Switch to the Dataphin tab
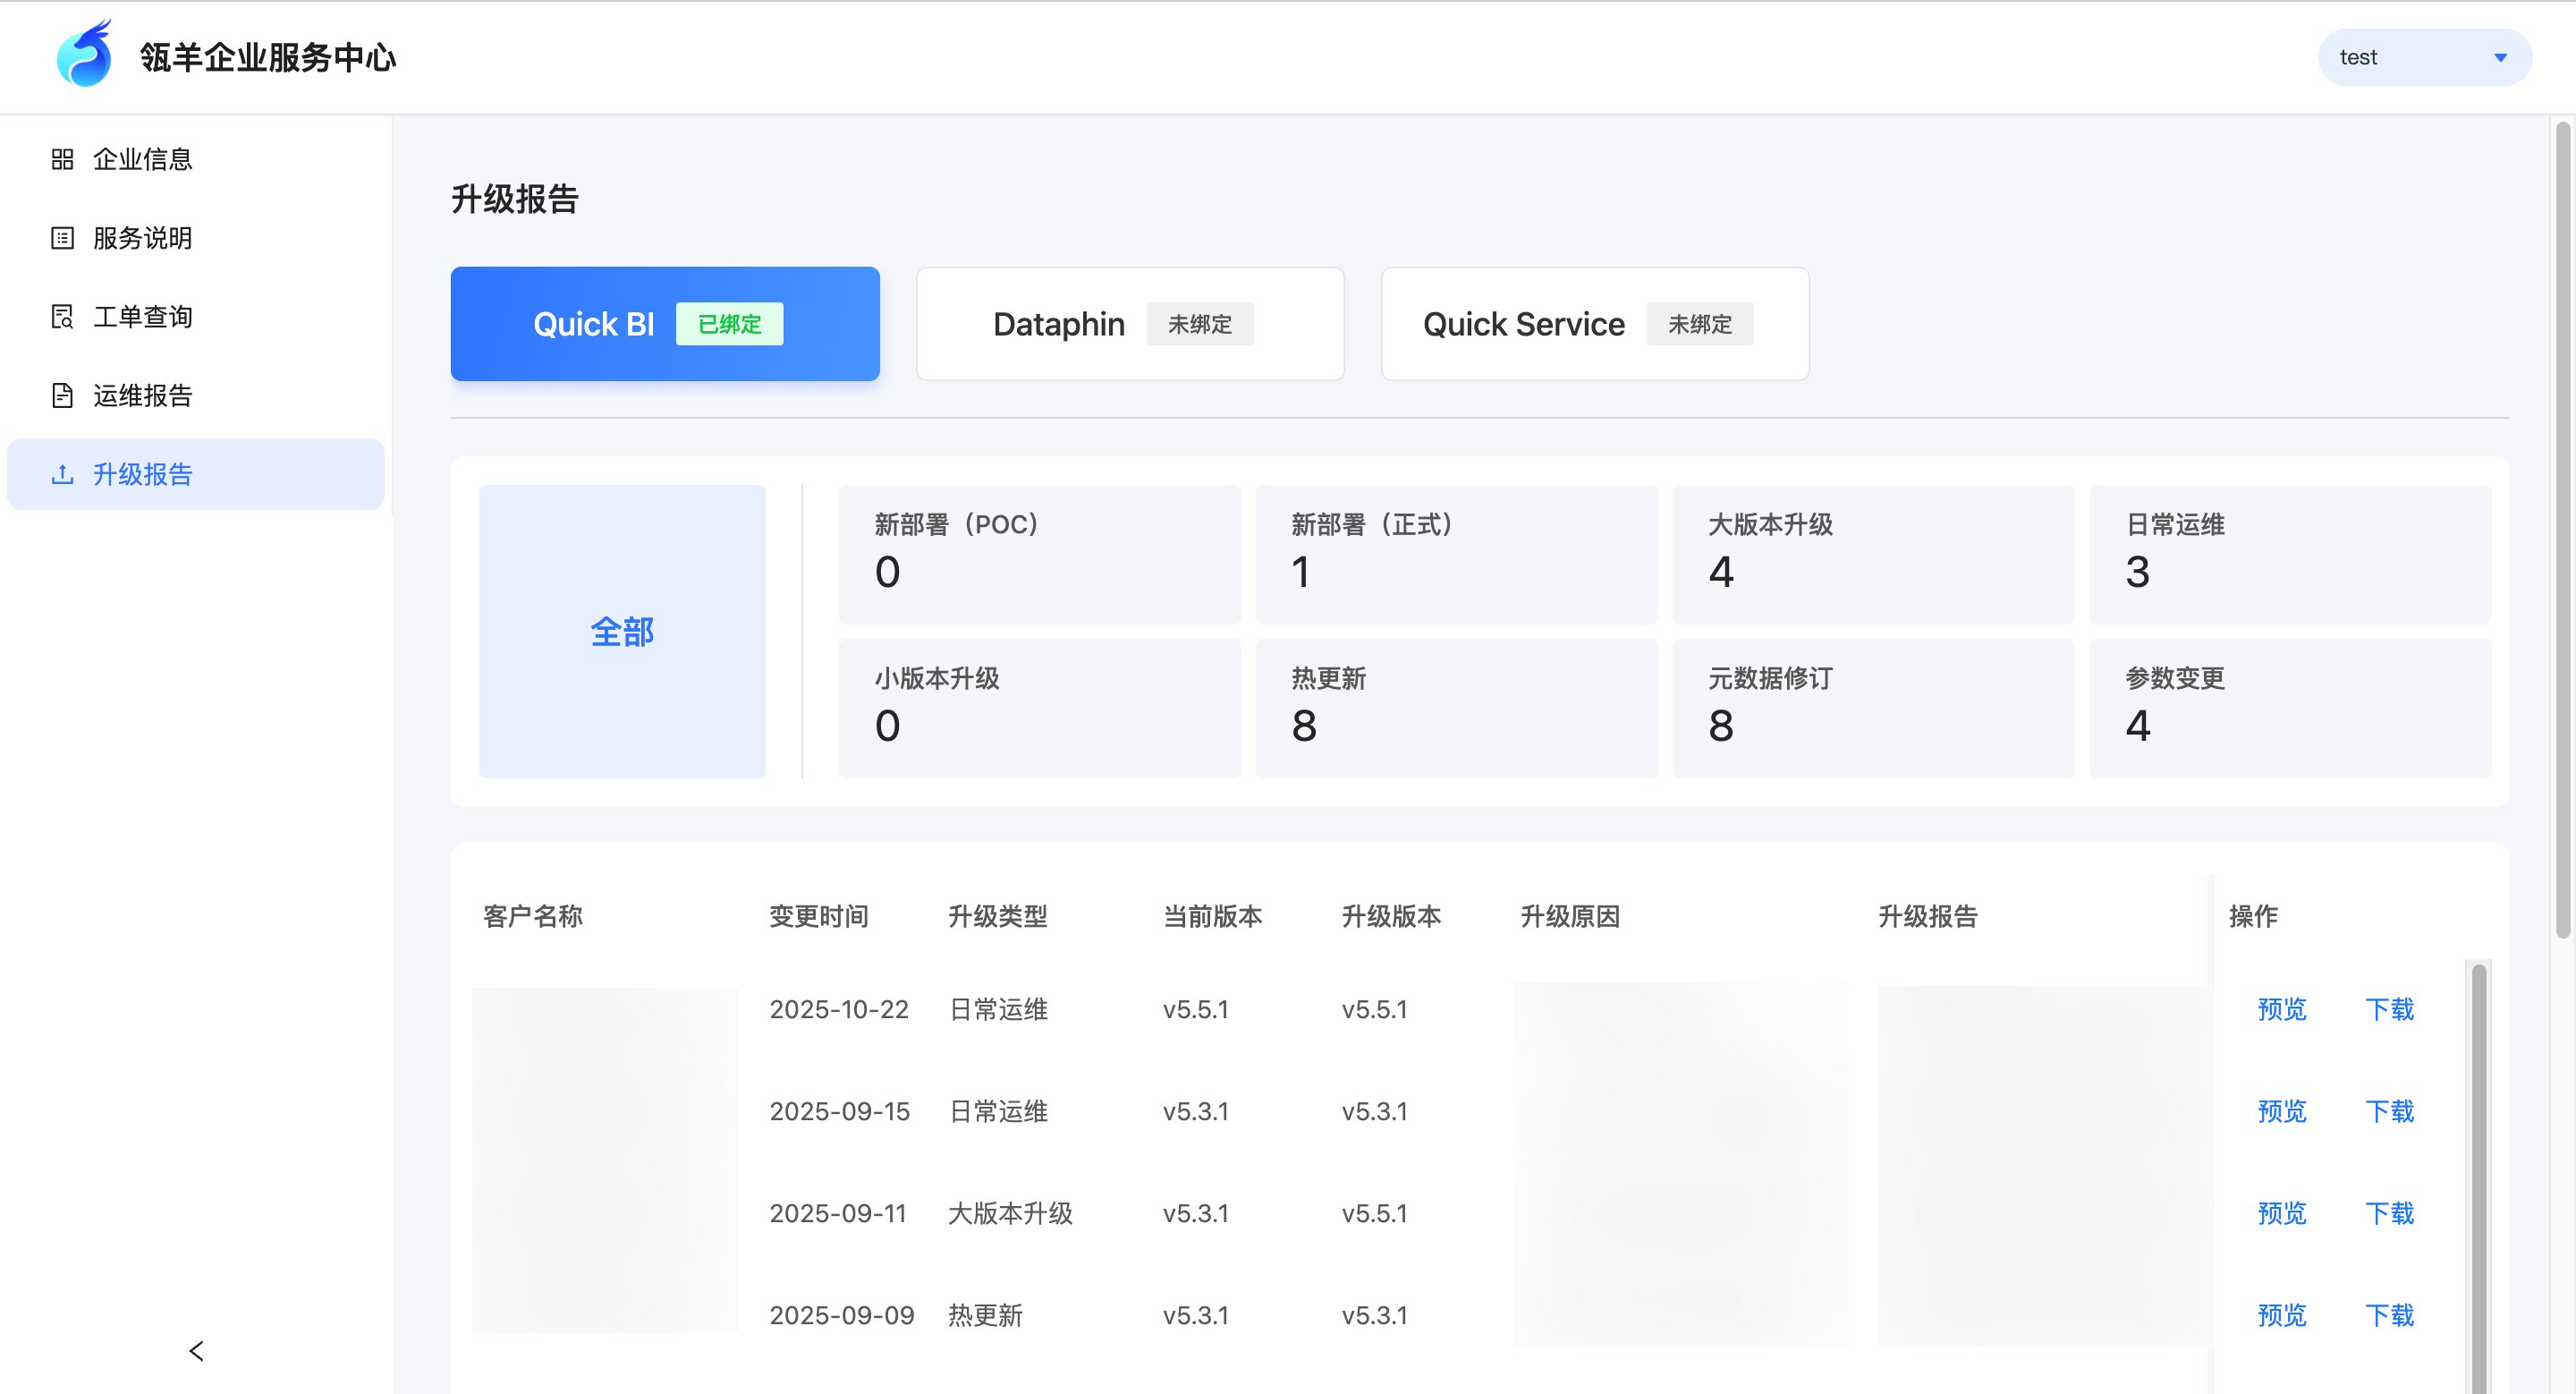 (1130, 324)
